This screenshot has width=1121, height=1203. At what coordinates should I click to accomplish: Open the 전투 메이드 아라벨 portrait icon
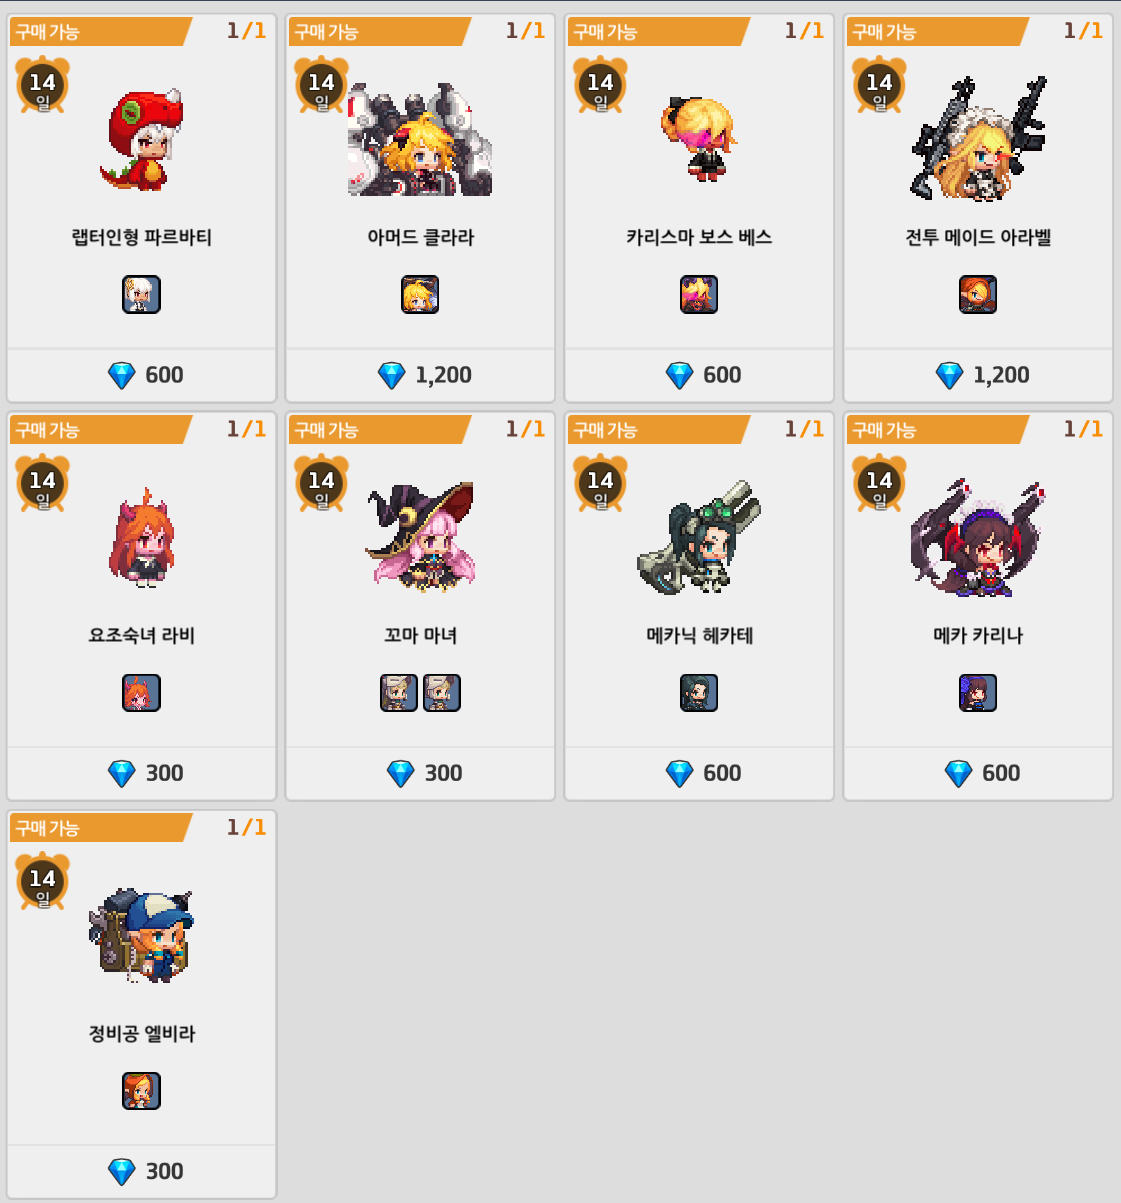[978, 294]
